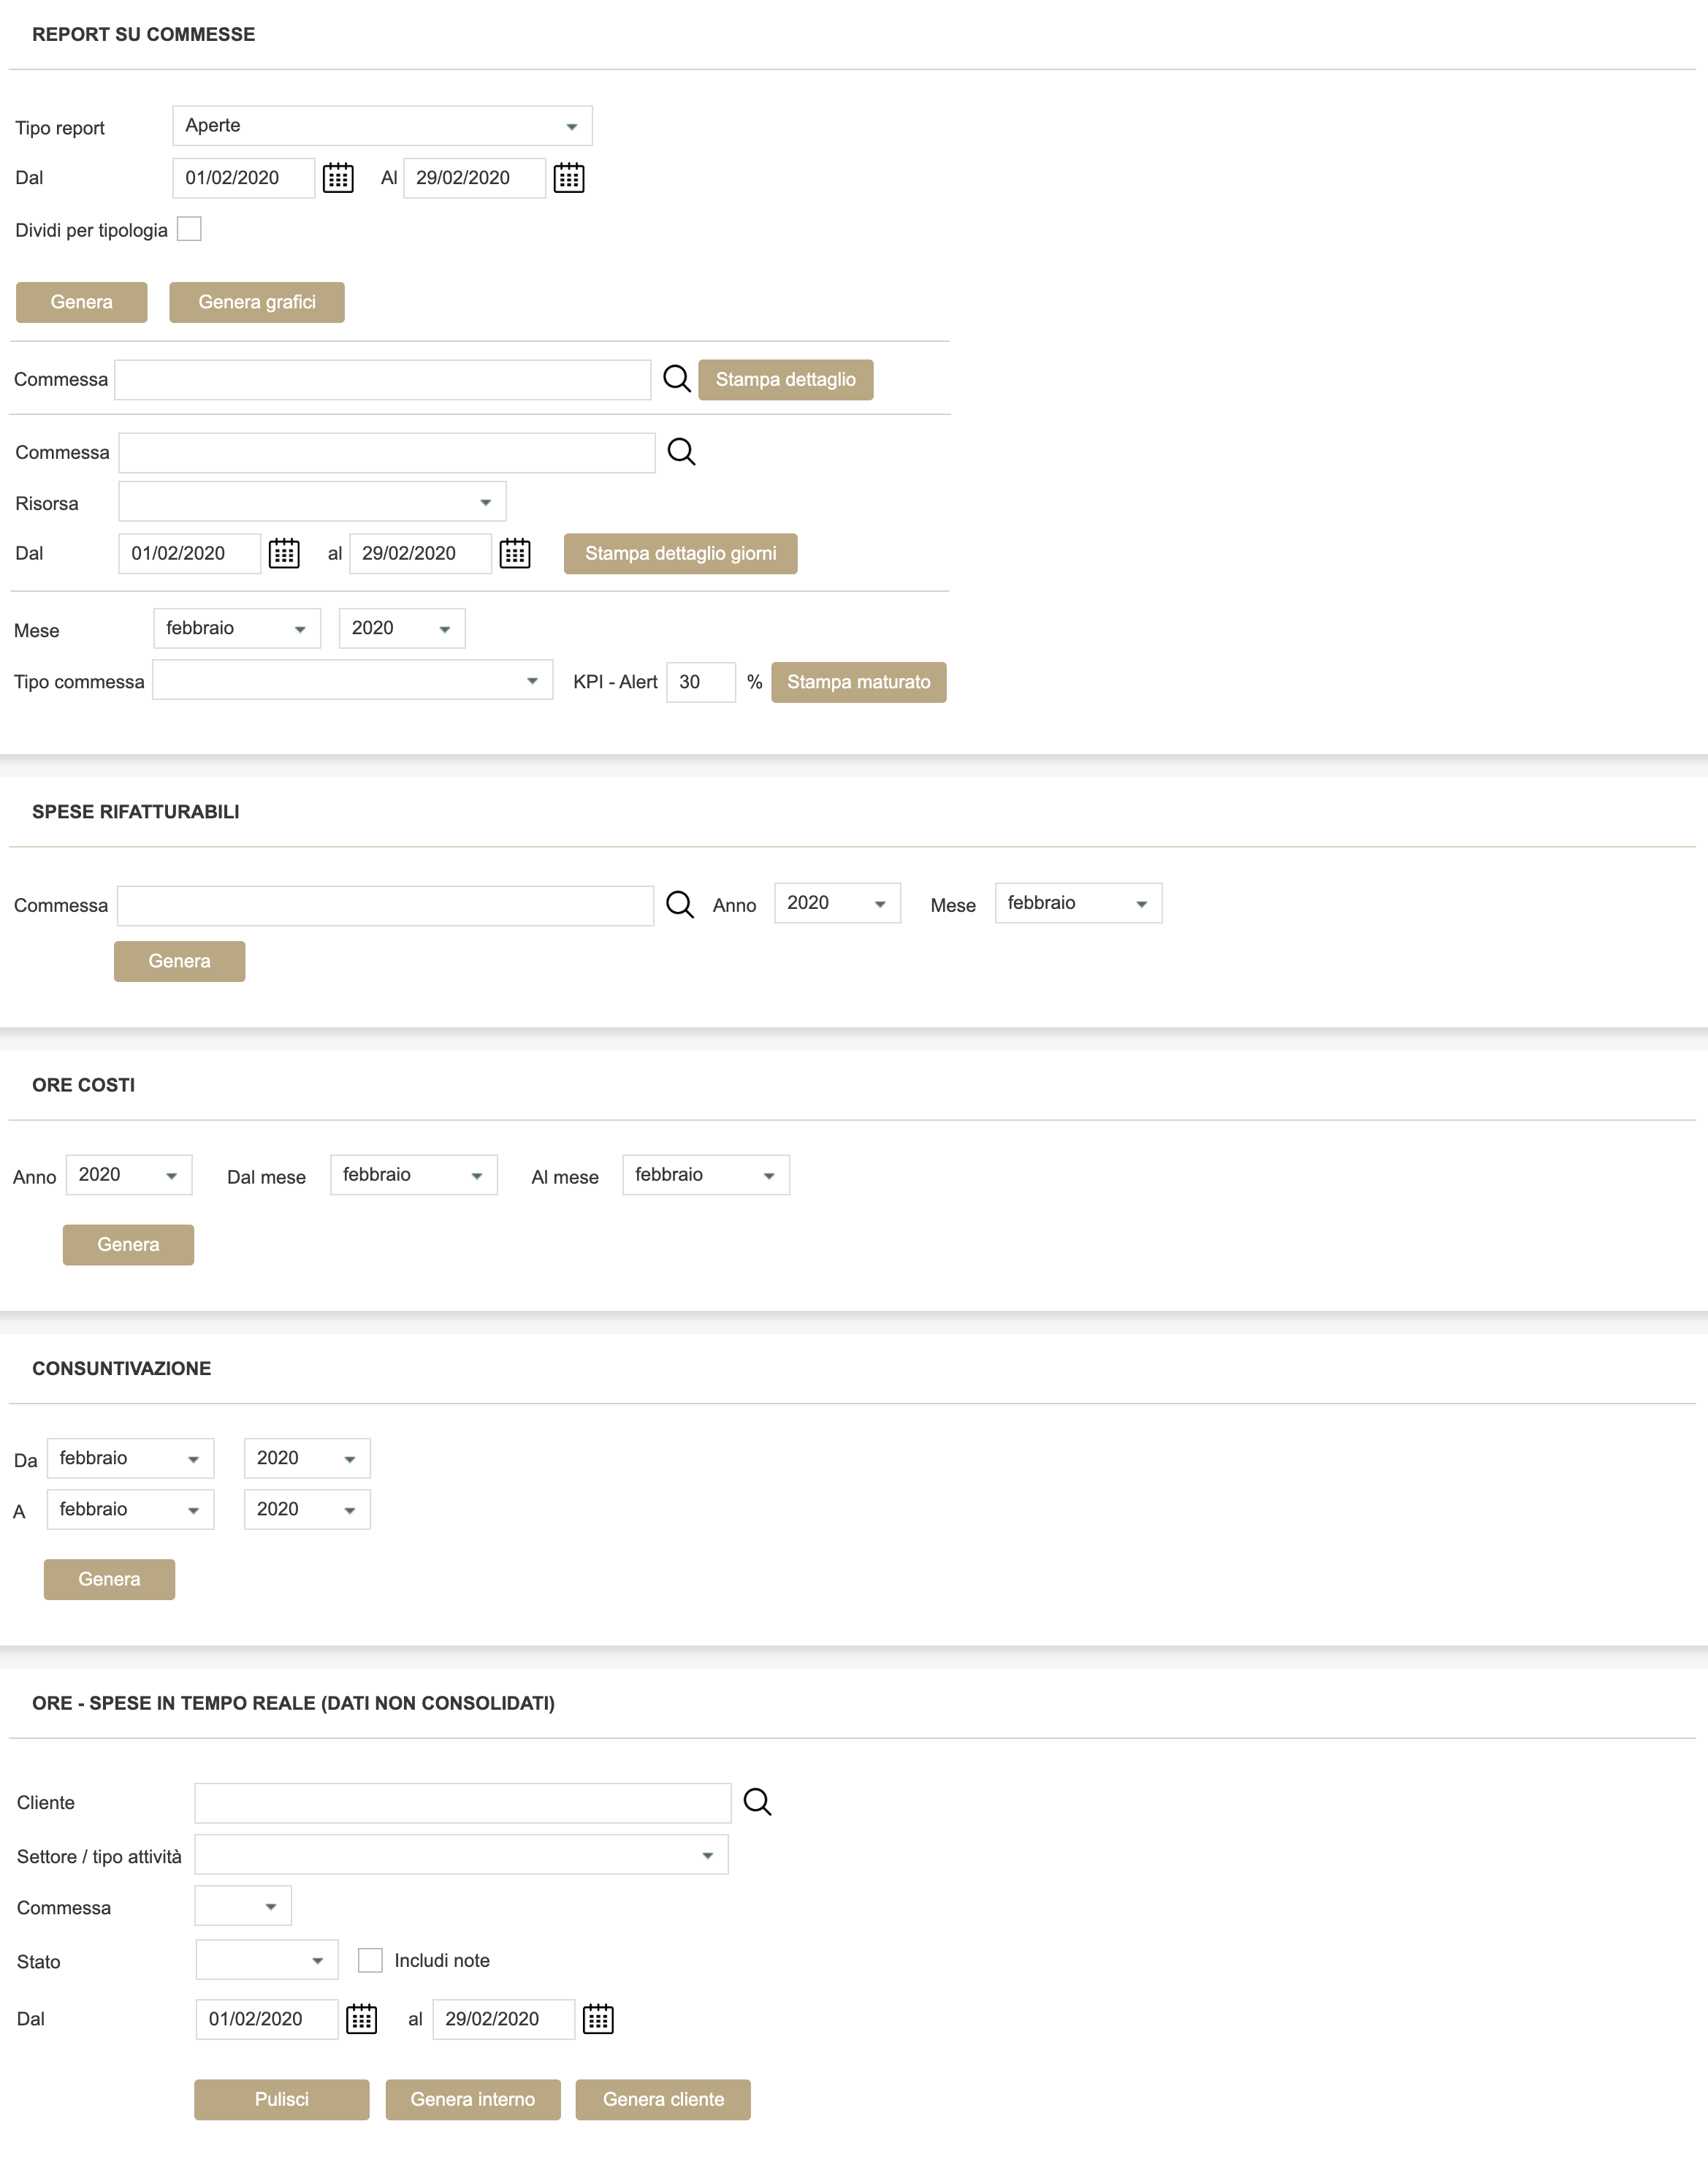The image size is (1708, 2162).
Task: Toggle the Includi note checkbox
Action: [370, 1960]
